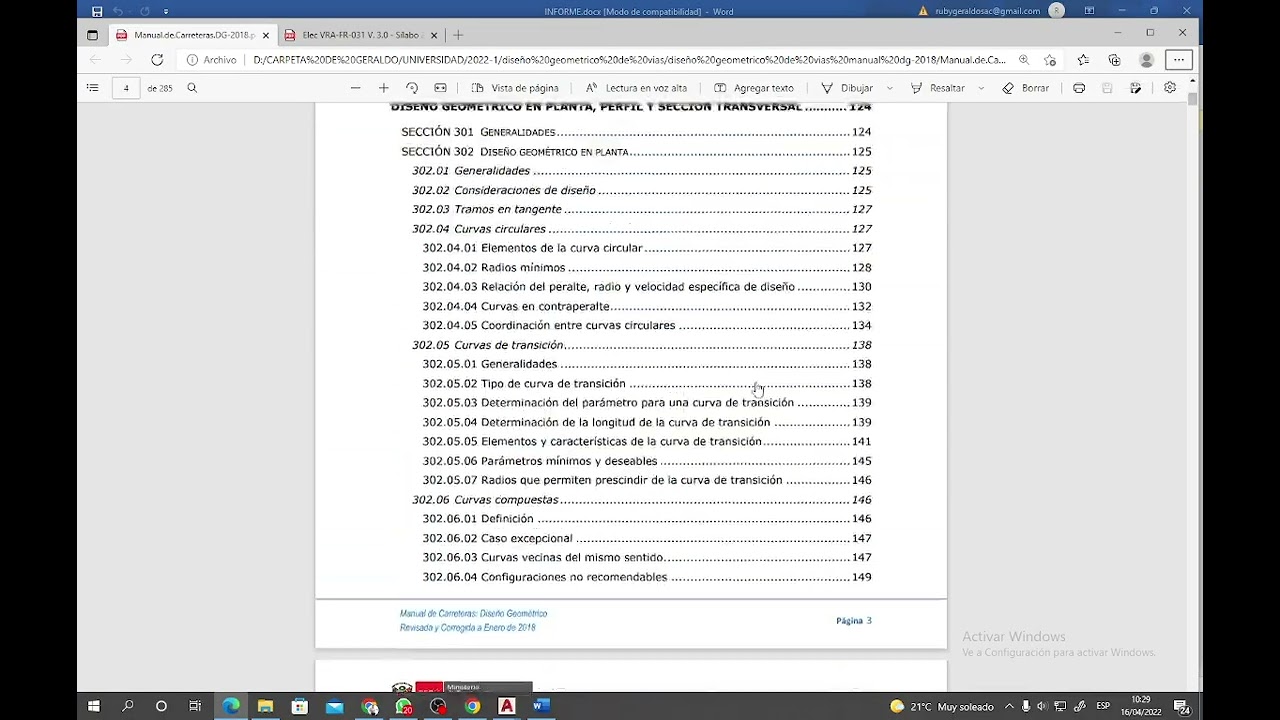Select the Agregar texto tool
Viewport: 1280px width, 720px height.
pos(754,88)
